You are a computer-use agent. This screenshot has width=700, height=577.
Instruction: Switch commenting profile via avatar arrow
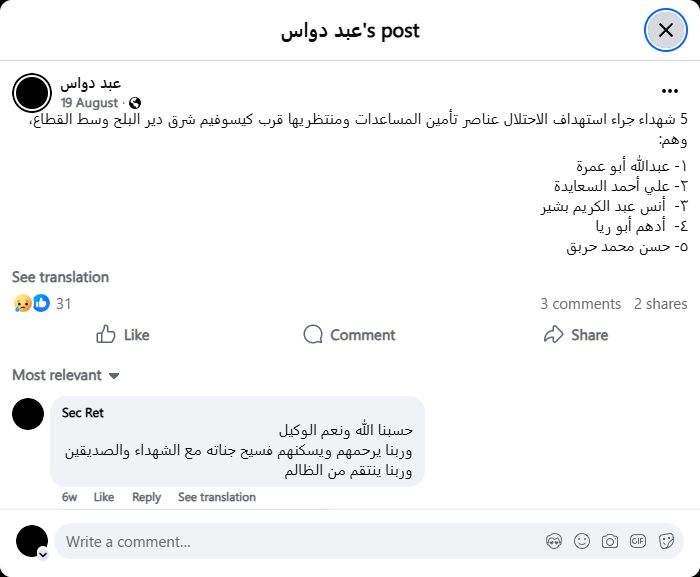pyautogui.click(x=42, y=553)
